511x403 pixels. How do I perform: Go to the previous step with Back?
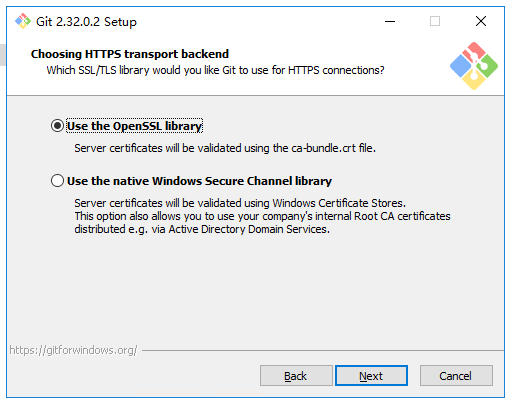click(x=296, y=376)
